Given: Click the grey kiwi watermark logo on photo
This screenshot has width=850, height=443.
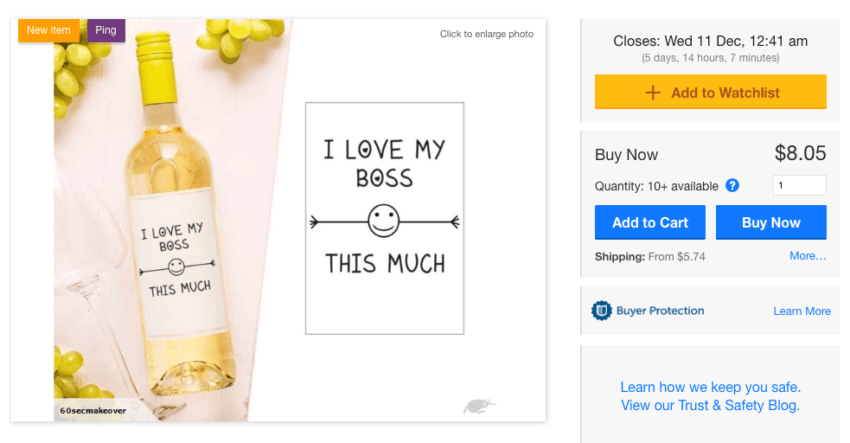Looking at the screenshot, I should [478, 406].
